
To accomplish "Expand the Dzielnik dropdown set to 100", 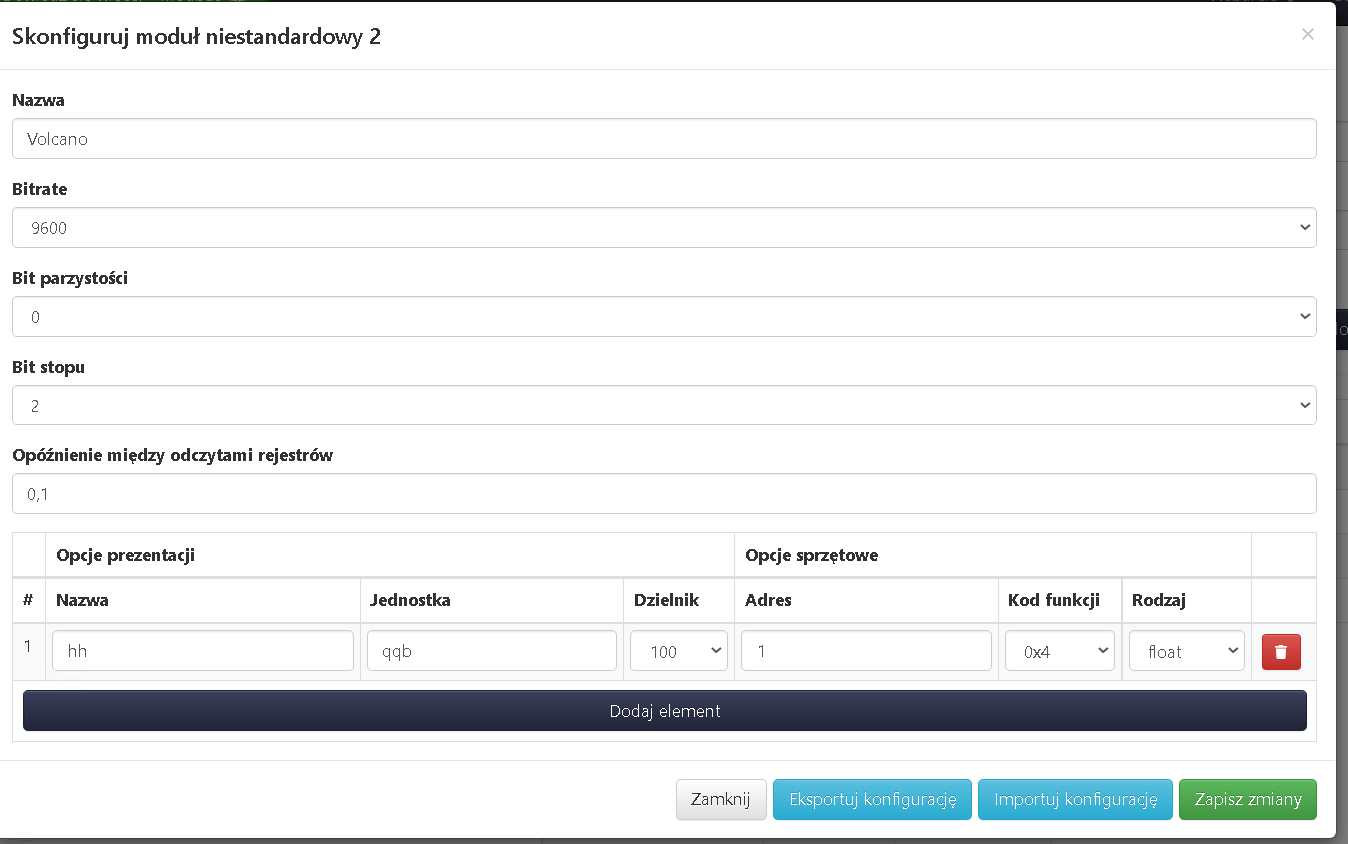I will pos(678,651).
